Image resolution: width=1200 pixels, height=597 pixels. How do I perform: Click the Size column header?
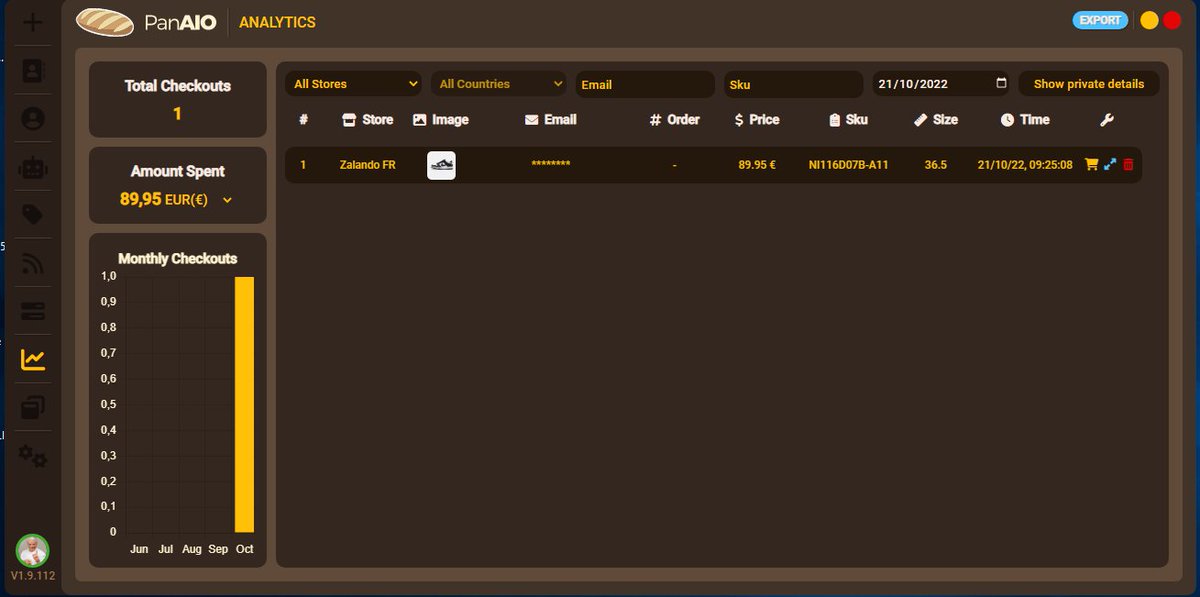tap(936, 120)
